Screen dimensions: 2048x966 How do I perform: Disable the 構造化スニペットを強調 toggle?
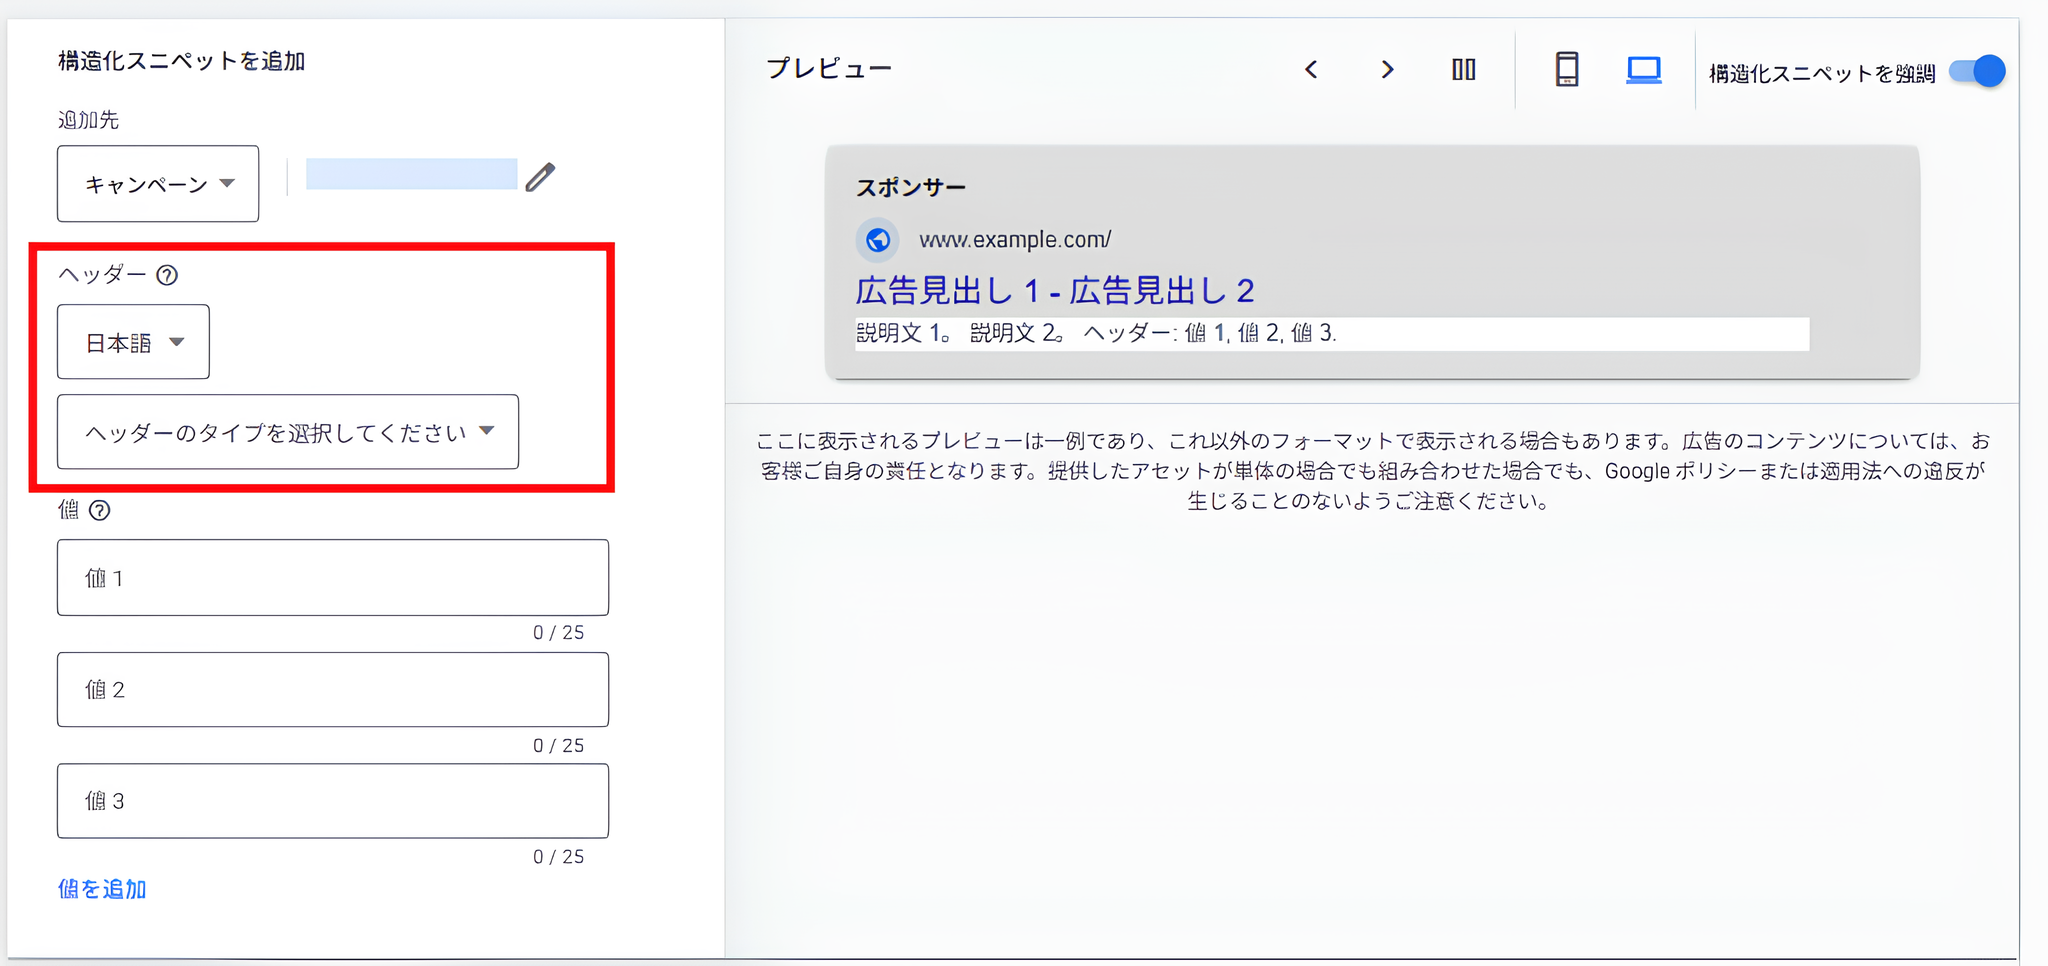click(1980, 71)
